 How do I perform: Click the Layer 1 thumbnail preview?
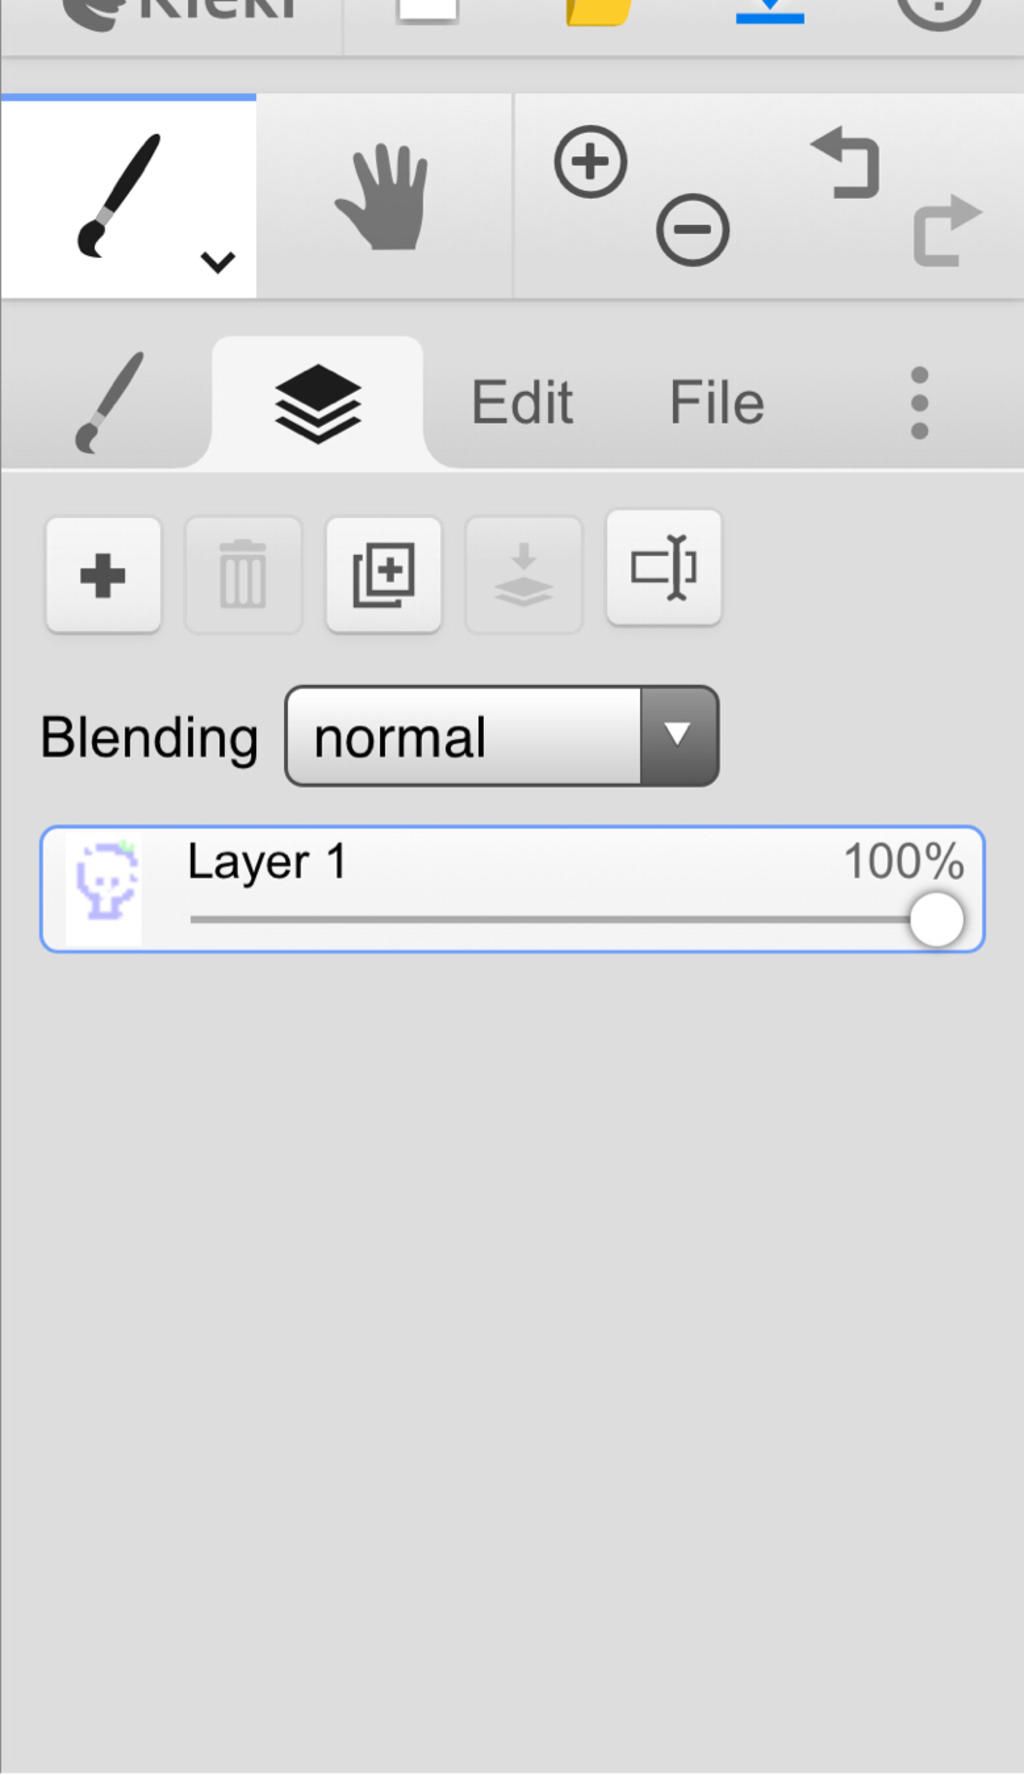104,888
